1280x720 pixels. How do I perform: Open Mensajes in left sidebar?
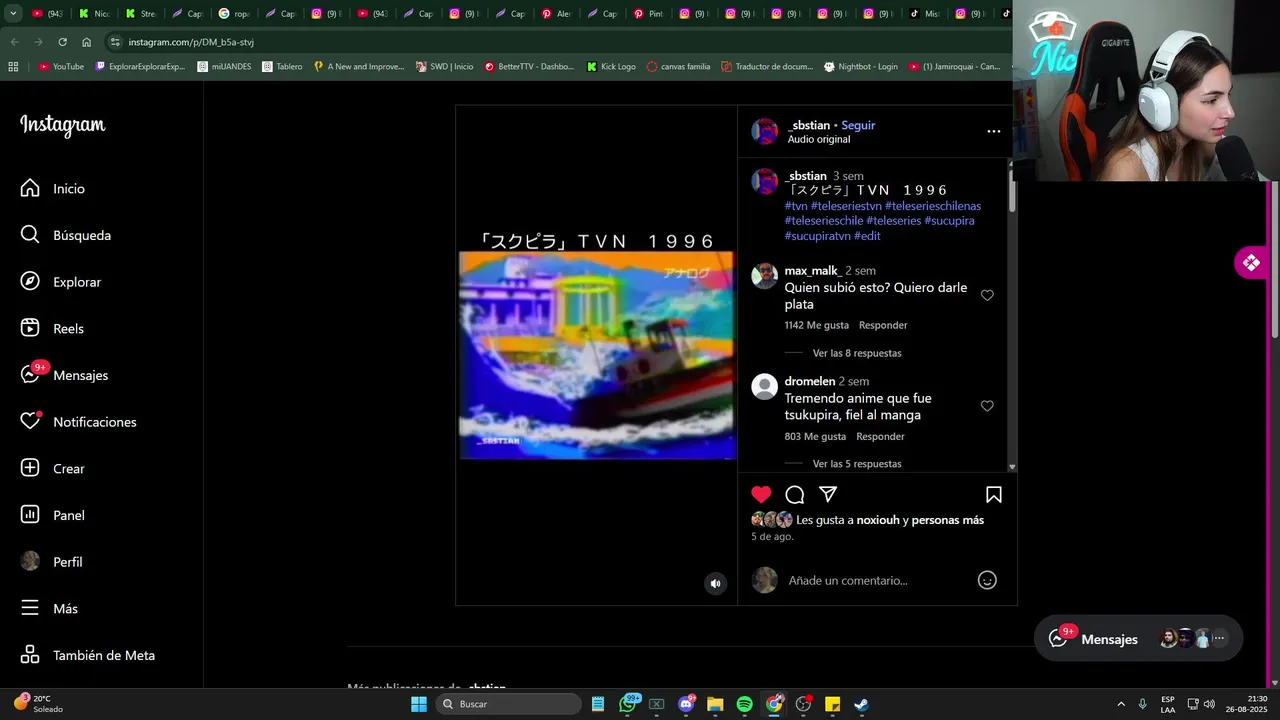pyautogui.click(x=65, y=375)
